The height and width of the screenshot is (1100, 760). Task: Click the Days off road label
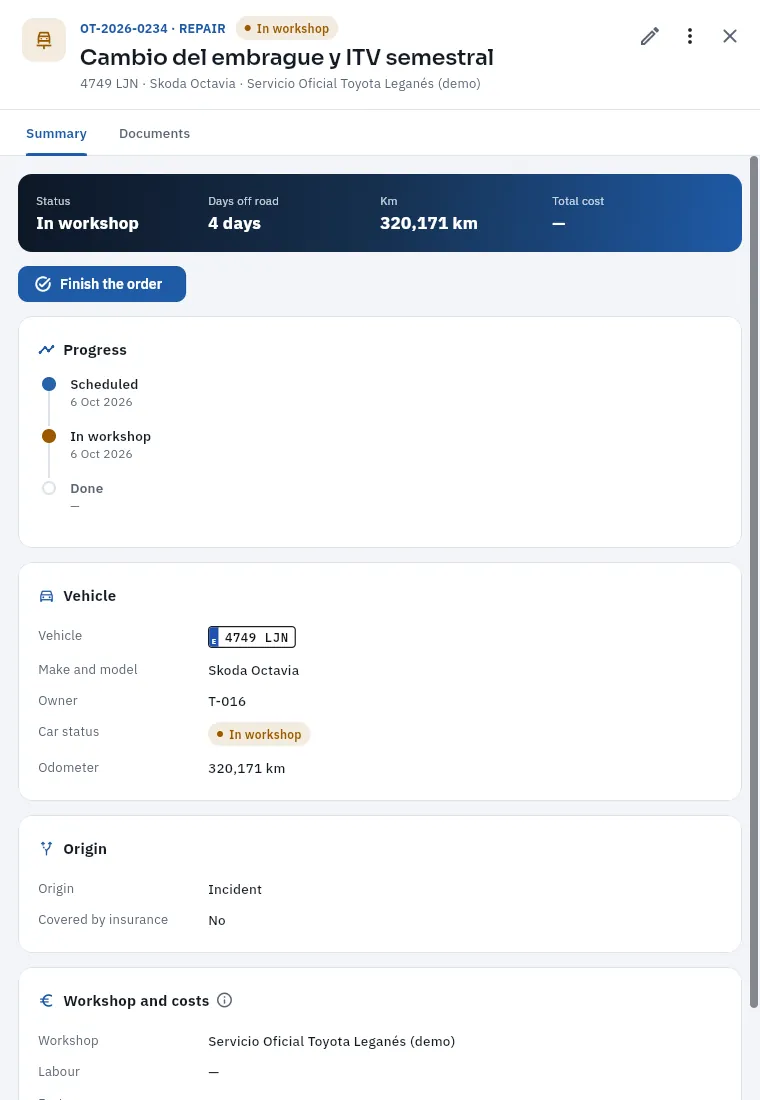point(243,201)
